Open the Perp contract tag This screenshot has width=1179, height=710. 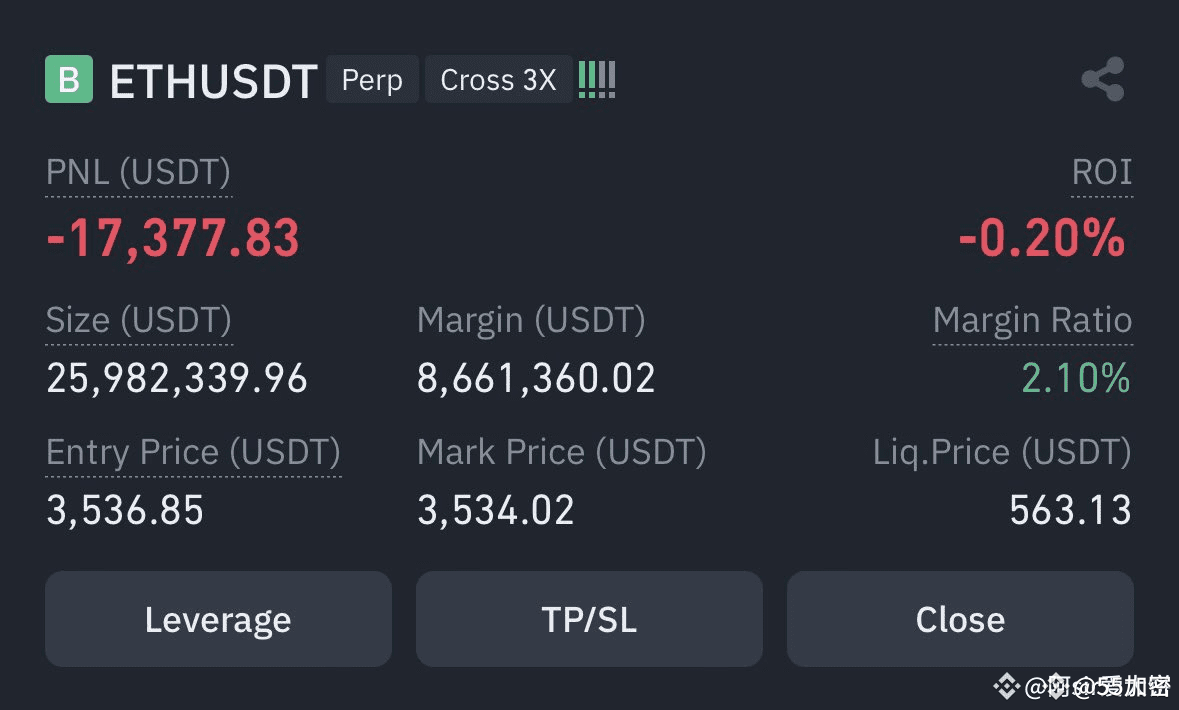[372, 79]
